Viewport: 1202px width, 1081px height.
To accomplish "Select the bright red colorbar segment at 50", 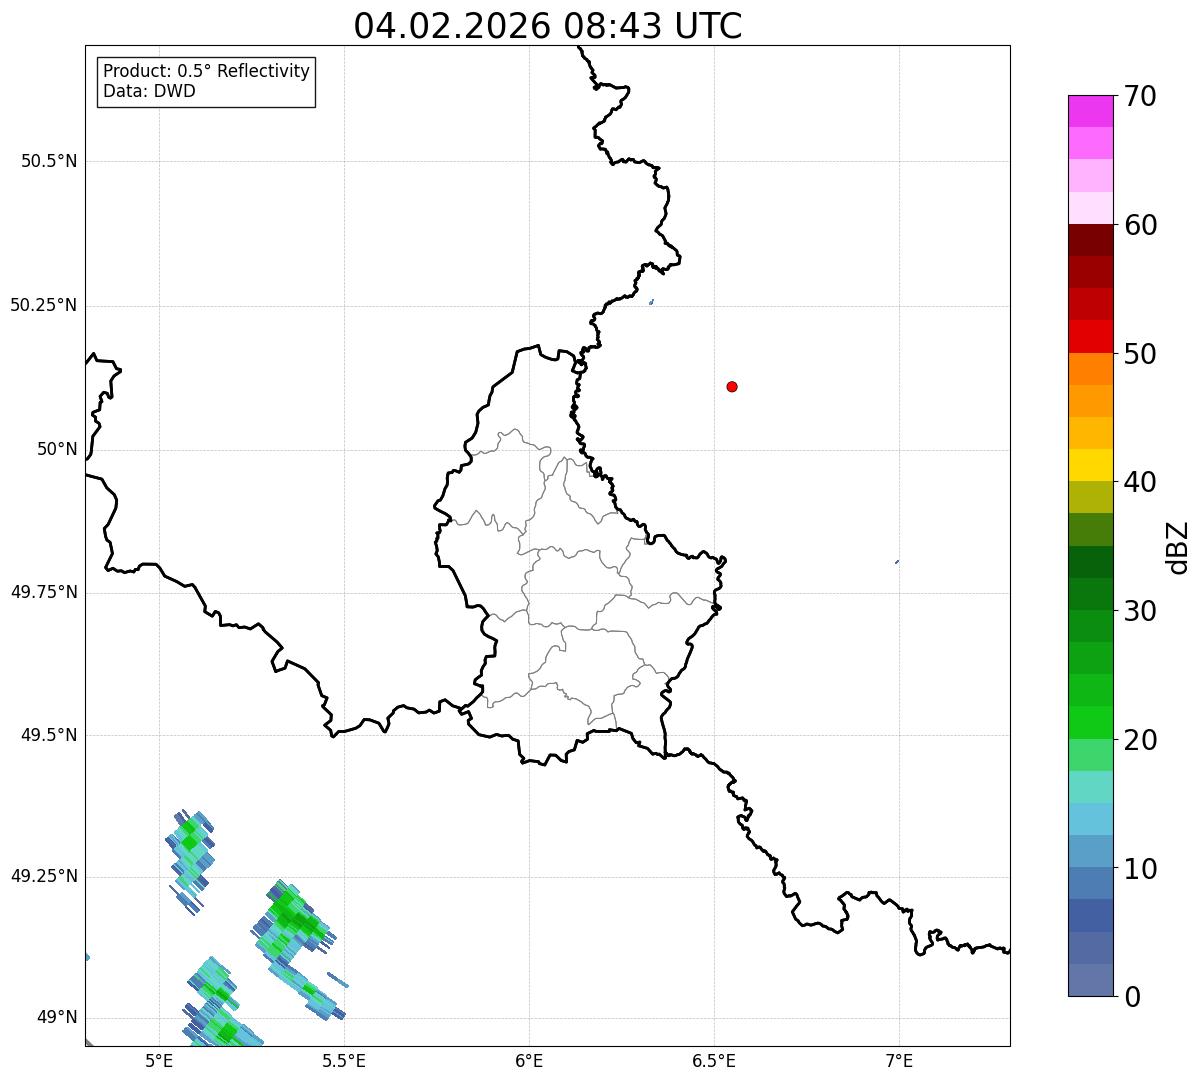I will (x=1090, y=337).
